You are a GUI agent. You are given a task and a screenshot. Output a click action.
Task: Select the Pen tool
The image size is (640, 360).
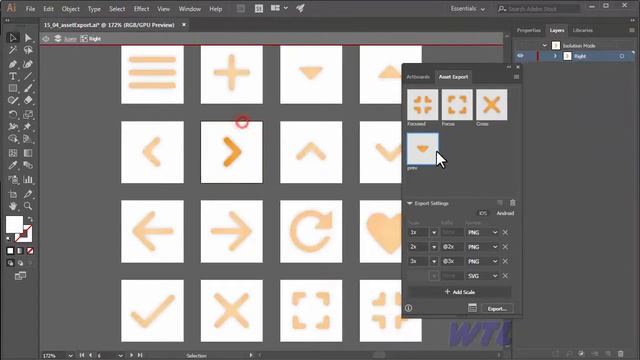point(13,64)
